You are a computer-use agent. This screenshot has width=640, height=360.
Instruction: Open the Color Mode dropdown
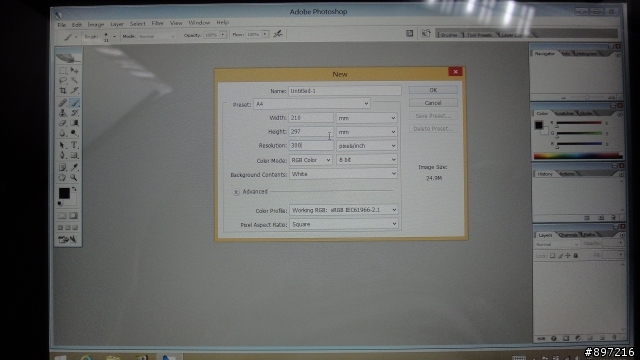311,160
